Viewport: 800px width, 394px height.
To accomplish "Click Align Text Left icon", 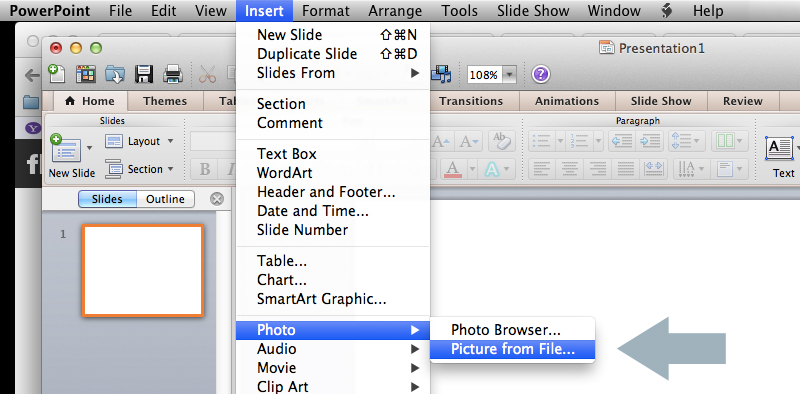I will pyautogui.click(x=541, y=168).
